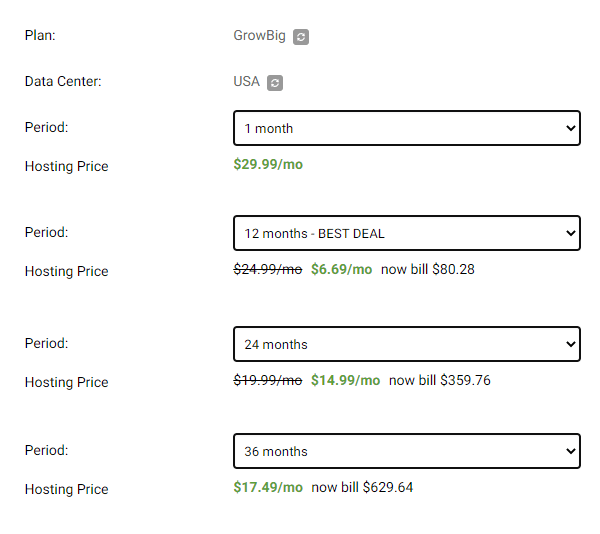Click the "now bill $80.28" text
The height and width of the screenshot is (534, 600).
428,269
